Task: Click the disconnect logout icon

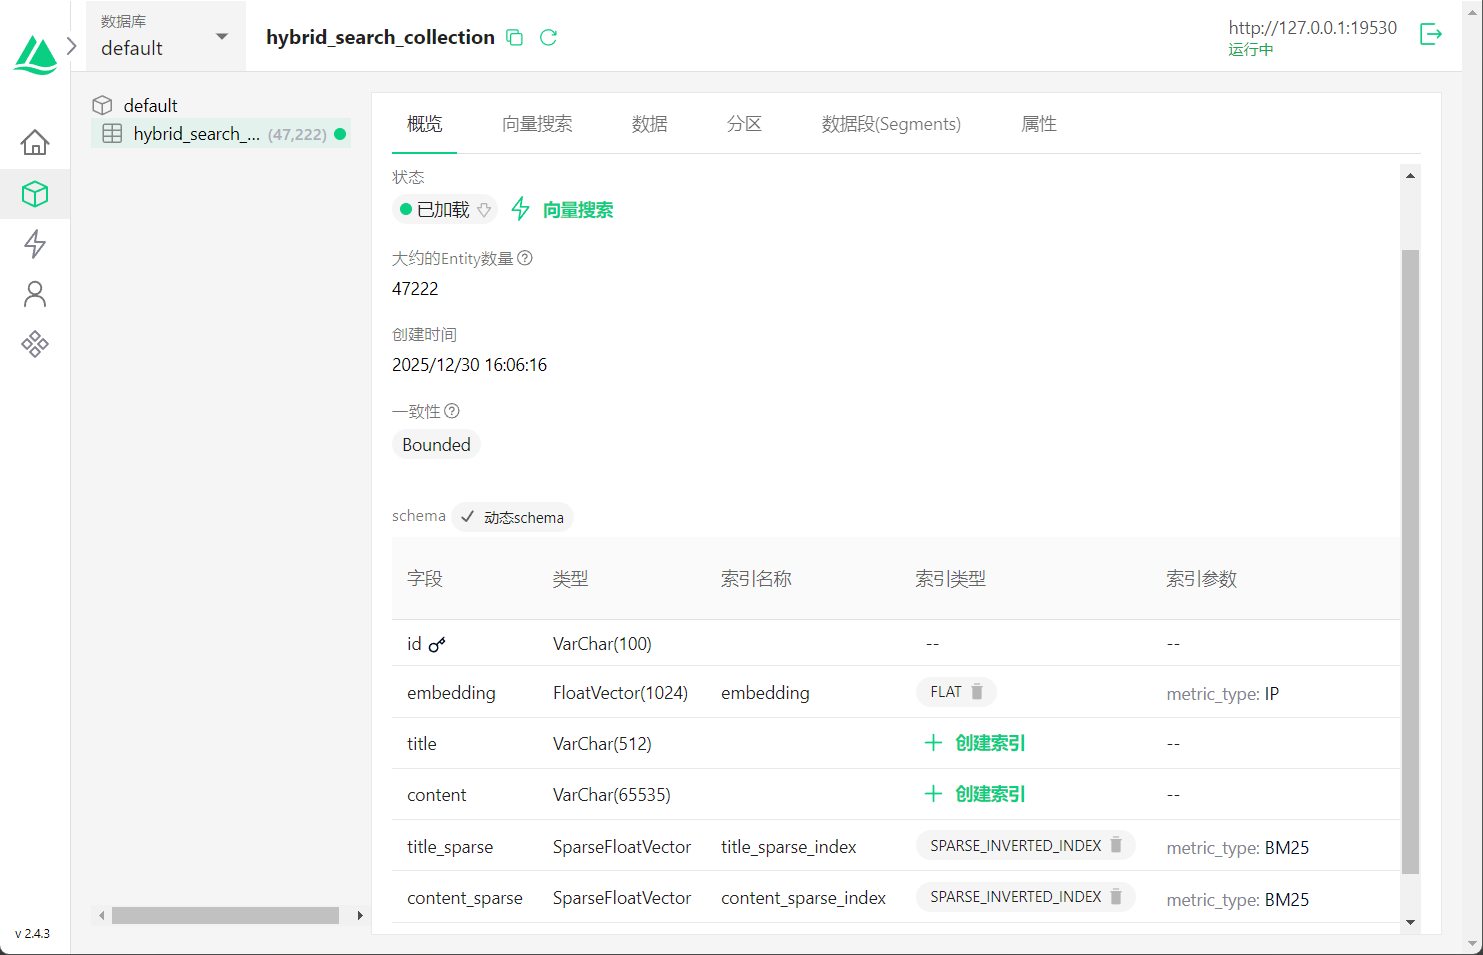Action: [x=1431, y=35]
